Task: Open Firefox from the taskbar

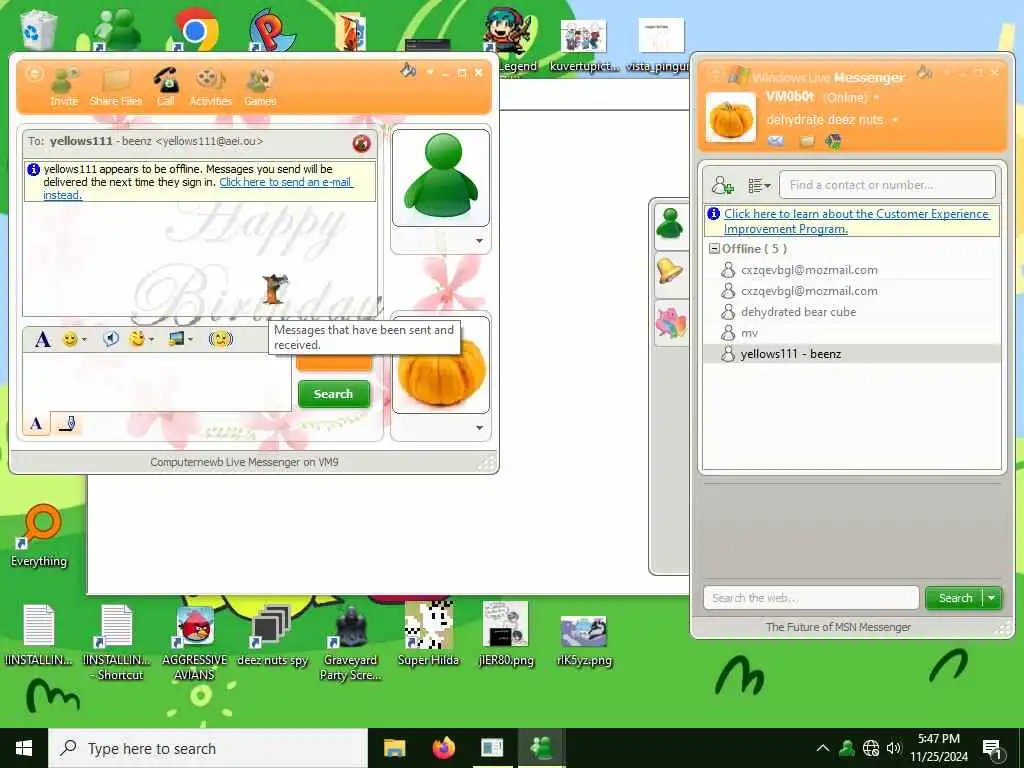Action: [444, 748]
